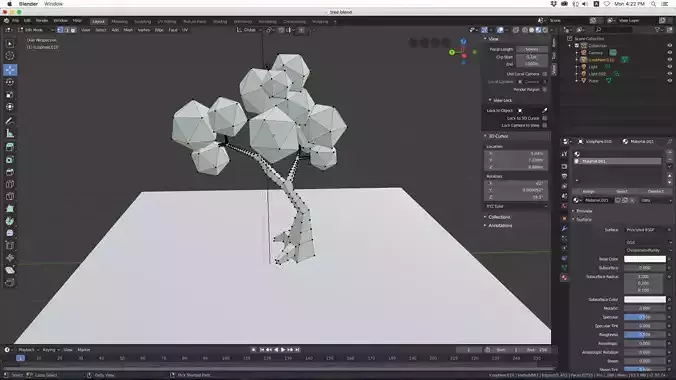Viewport: 676px width, 380px height.
Task: Adjust the Roughness slider
Action: (645, 335)
